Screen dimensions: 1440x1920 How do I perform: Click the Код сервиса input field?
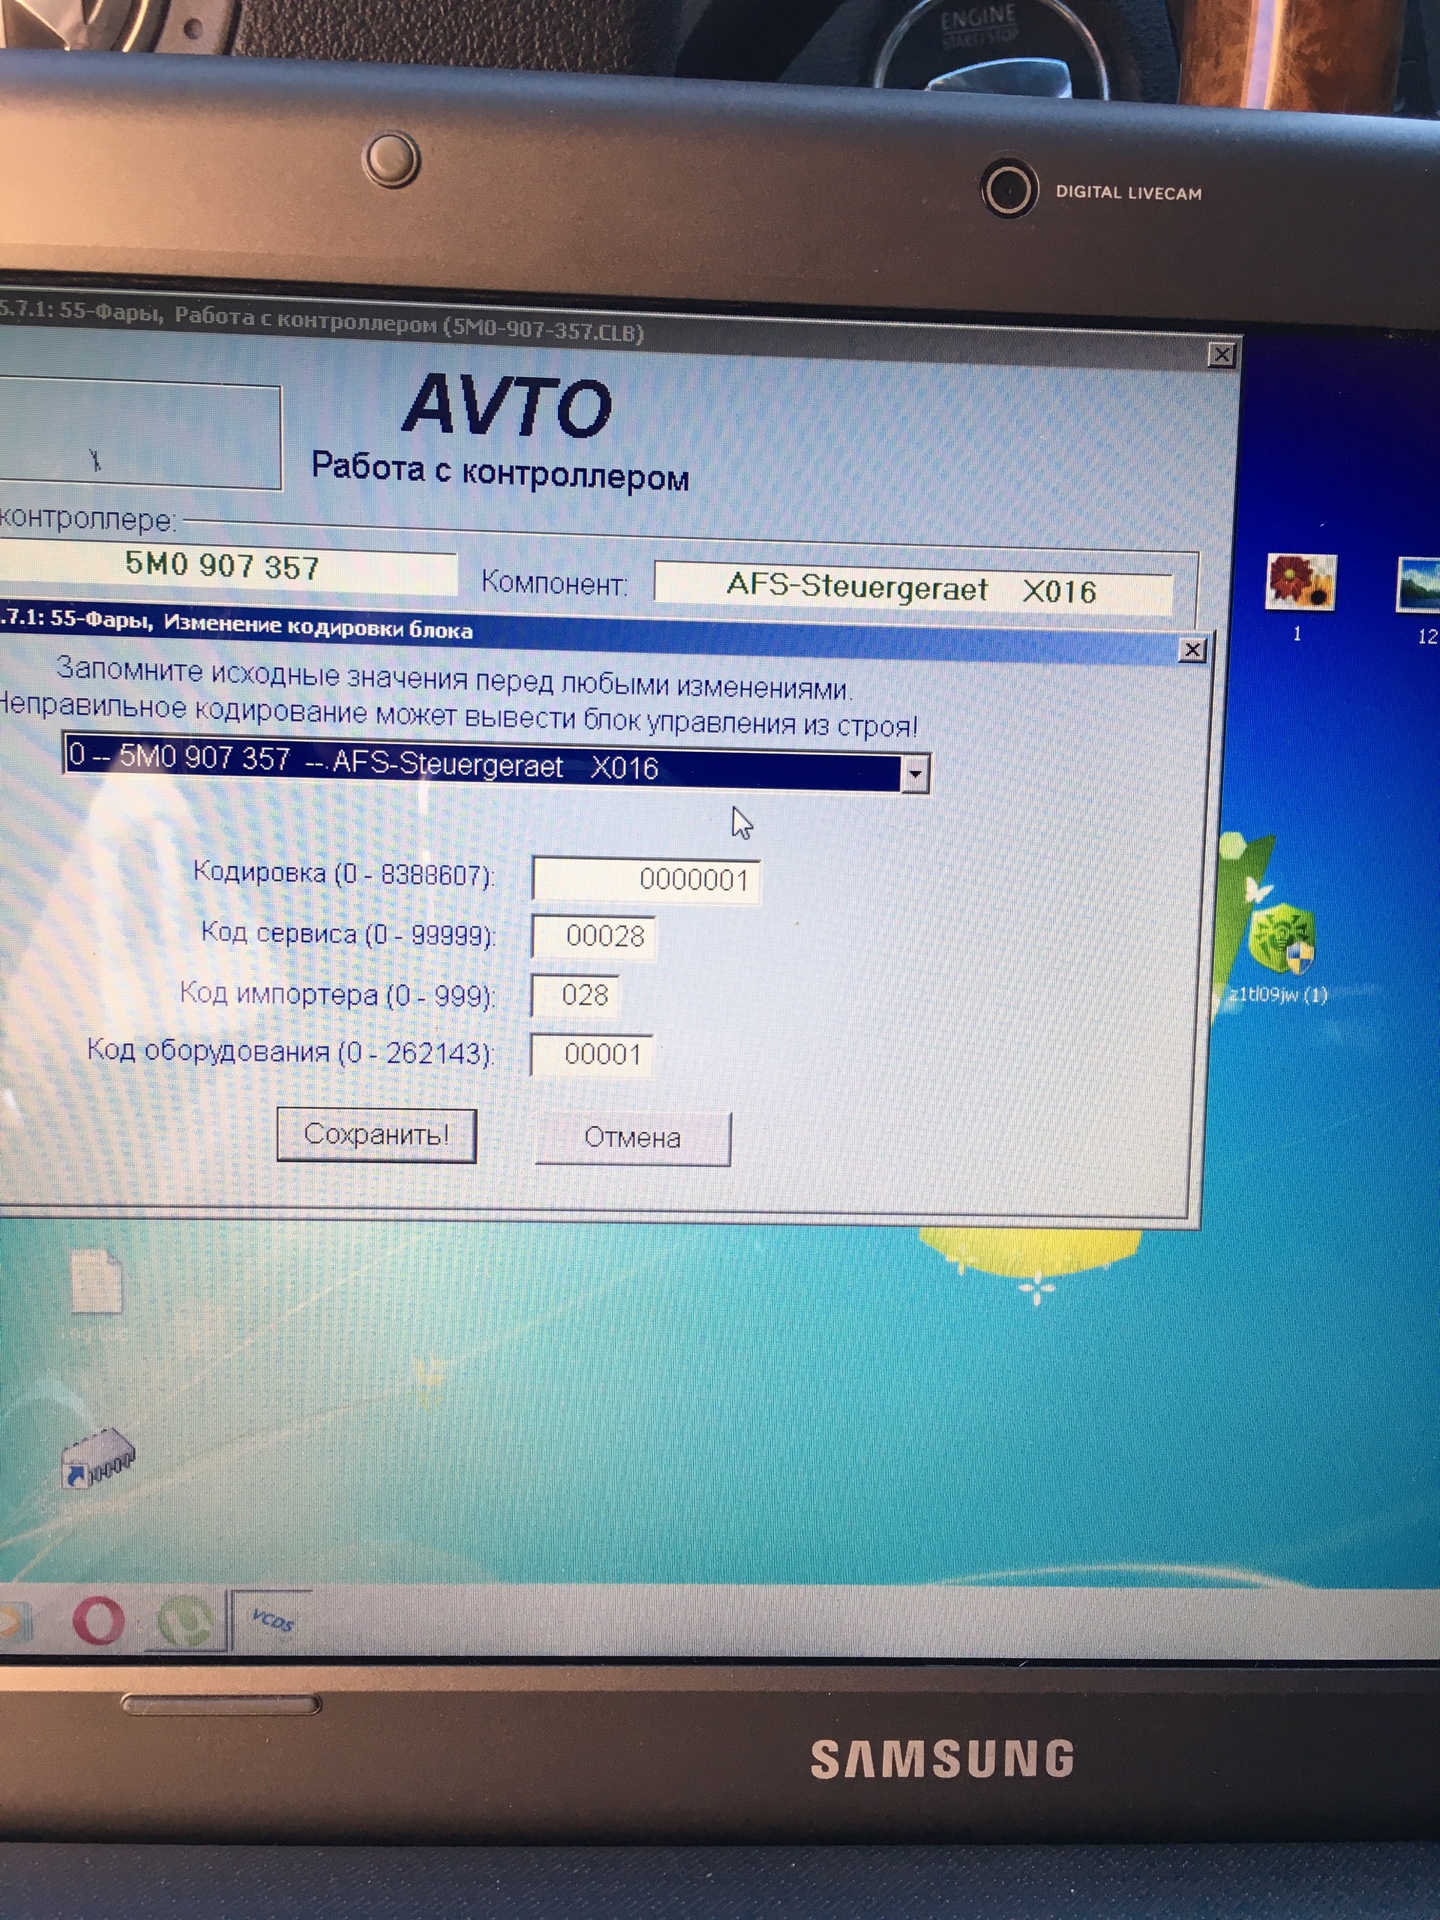coord(593,936)
